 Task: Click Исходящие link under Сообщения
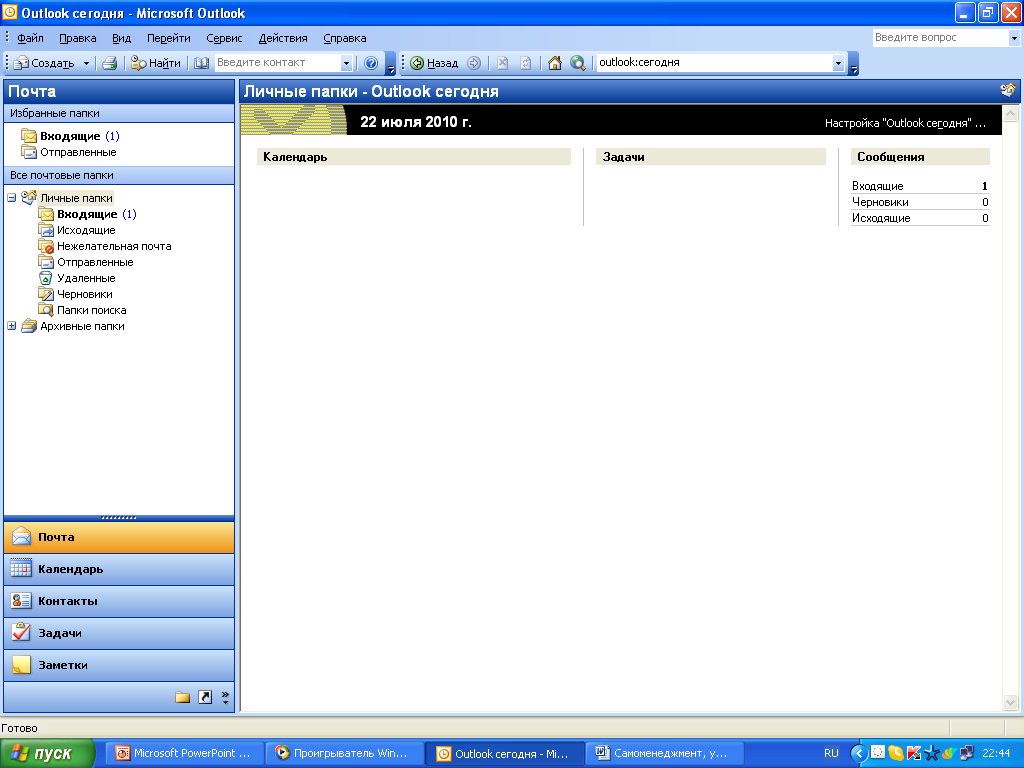[x=881, y=218]
